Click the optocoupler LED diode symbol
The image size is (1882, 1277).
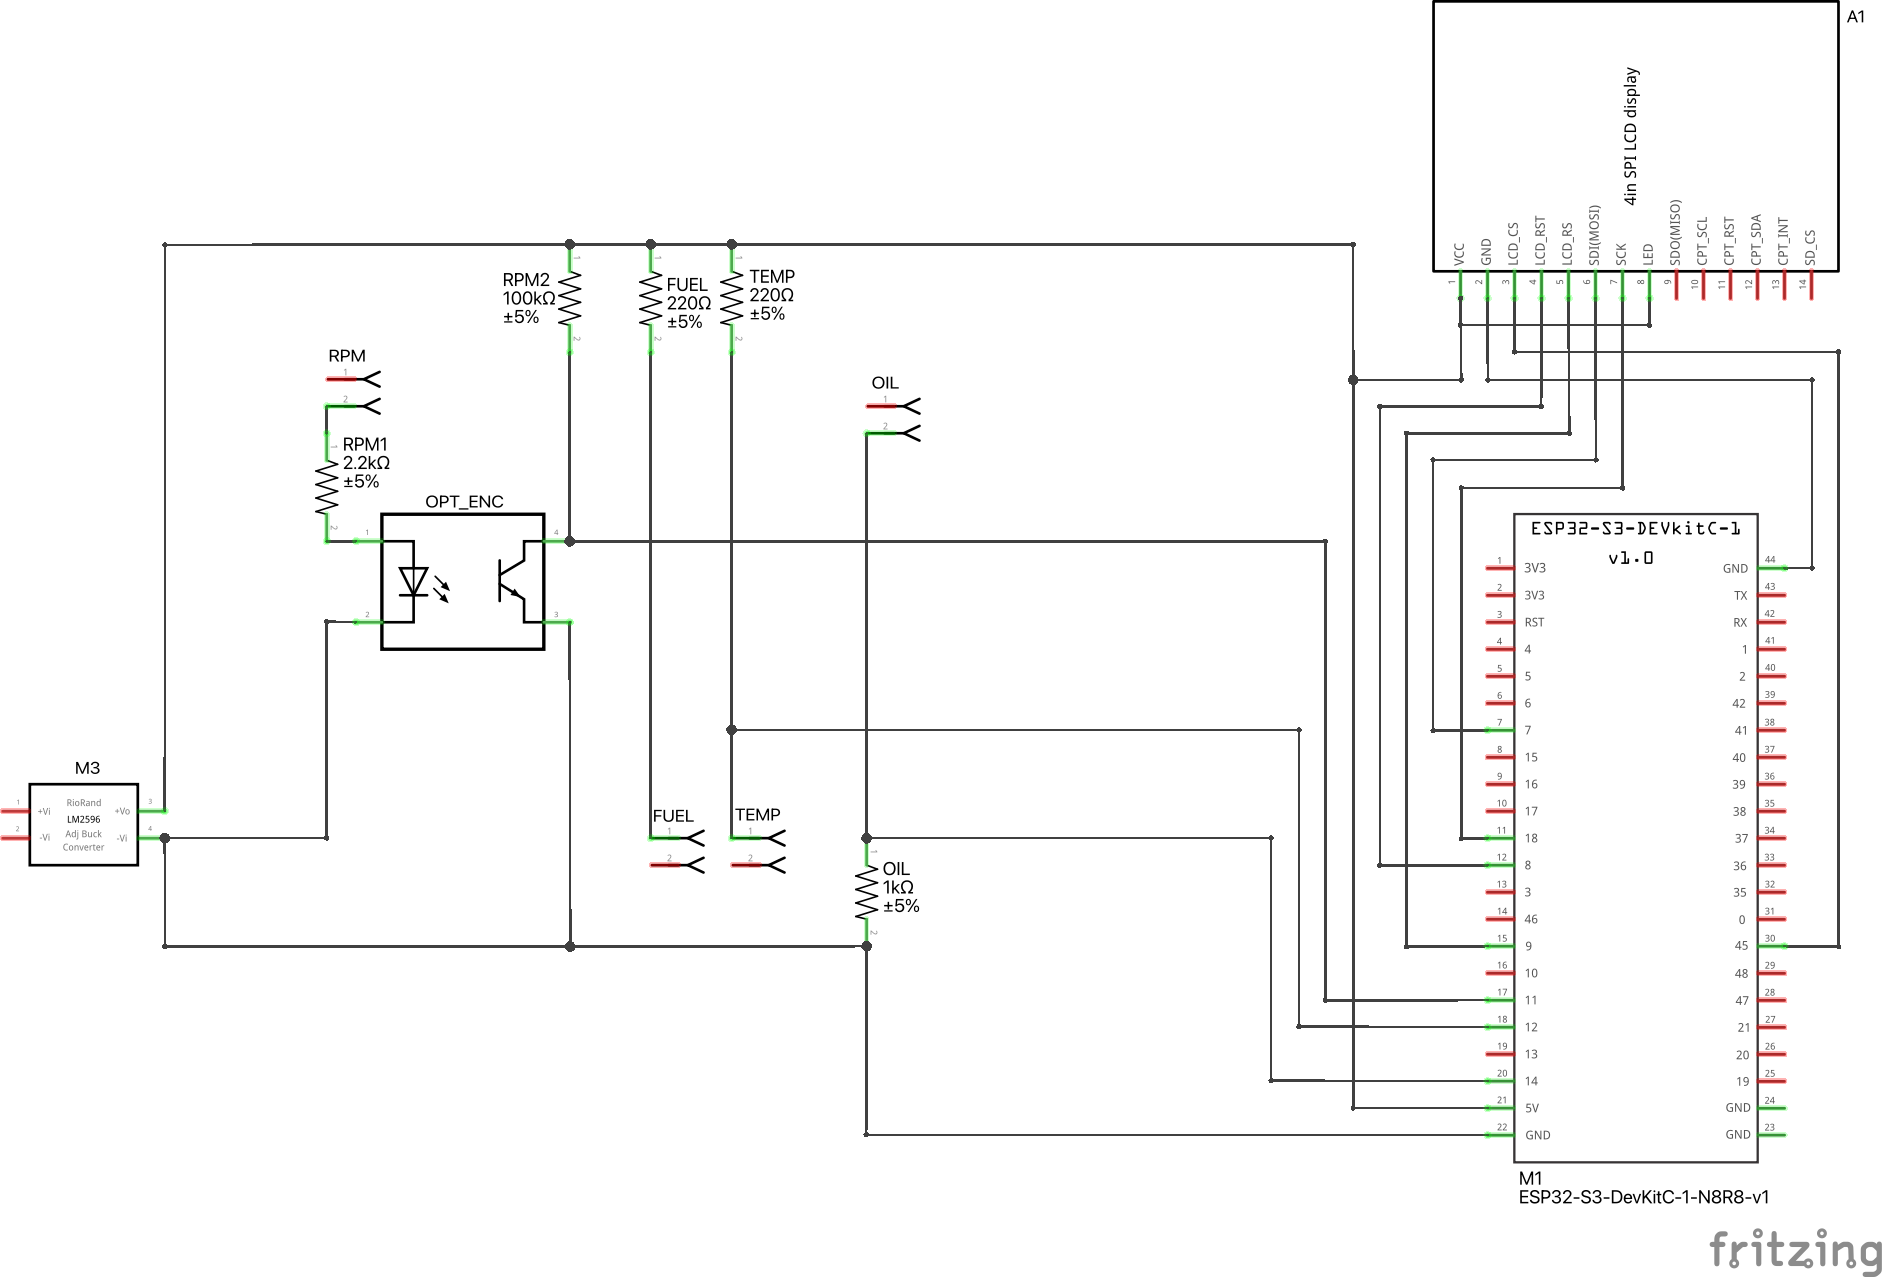[x=414, y=582]
